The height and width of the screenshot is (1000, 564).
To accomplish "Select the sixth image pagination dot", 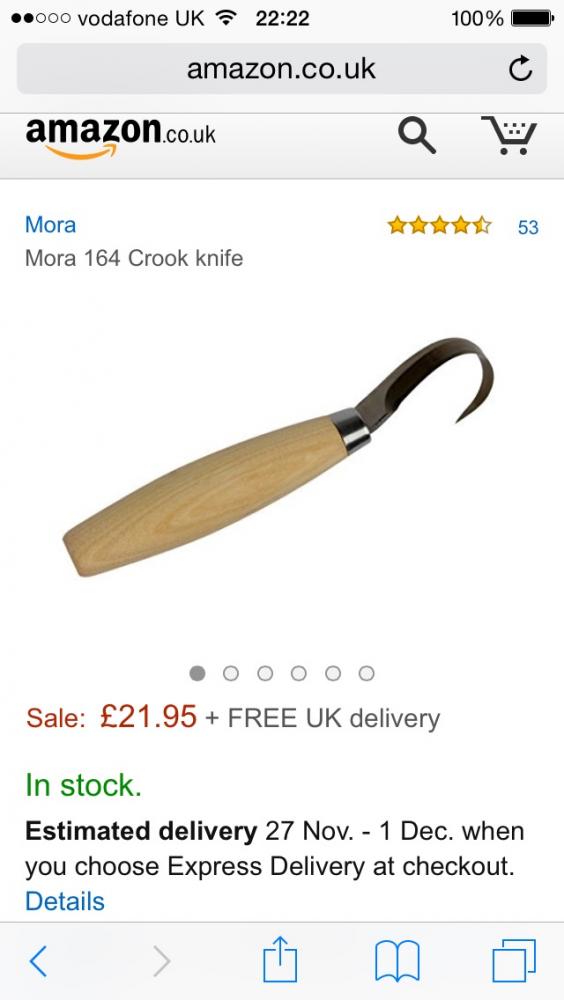I will click(366, 673).
